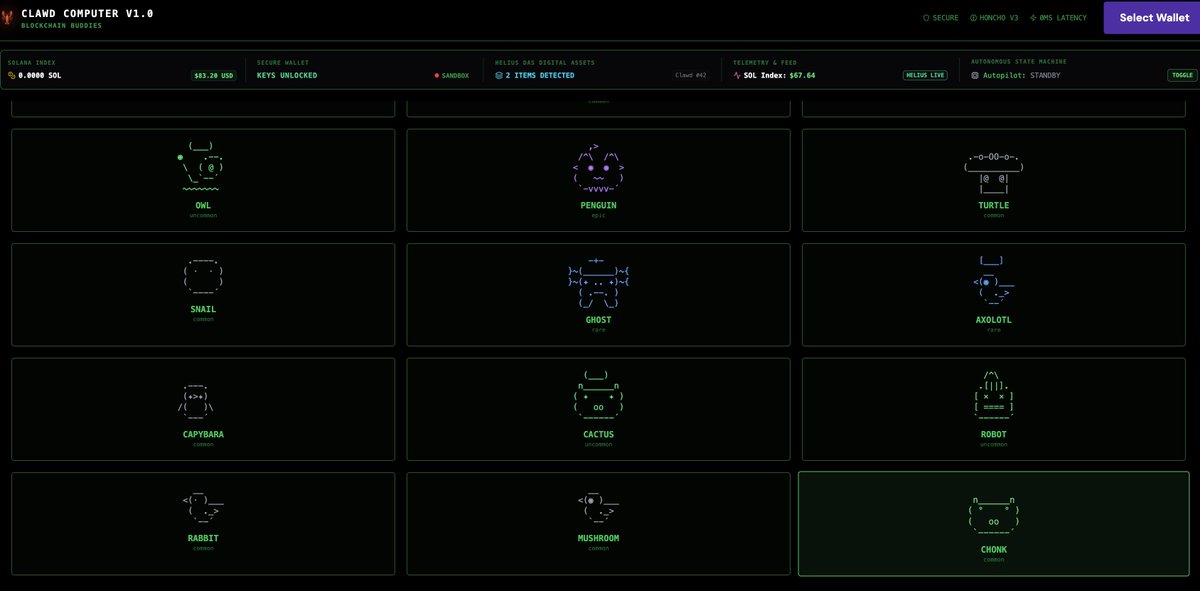
Task: Click the SOL Index: $67.64 value
Action: coord(779,75)
